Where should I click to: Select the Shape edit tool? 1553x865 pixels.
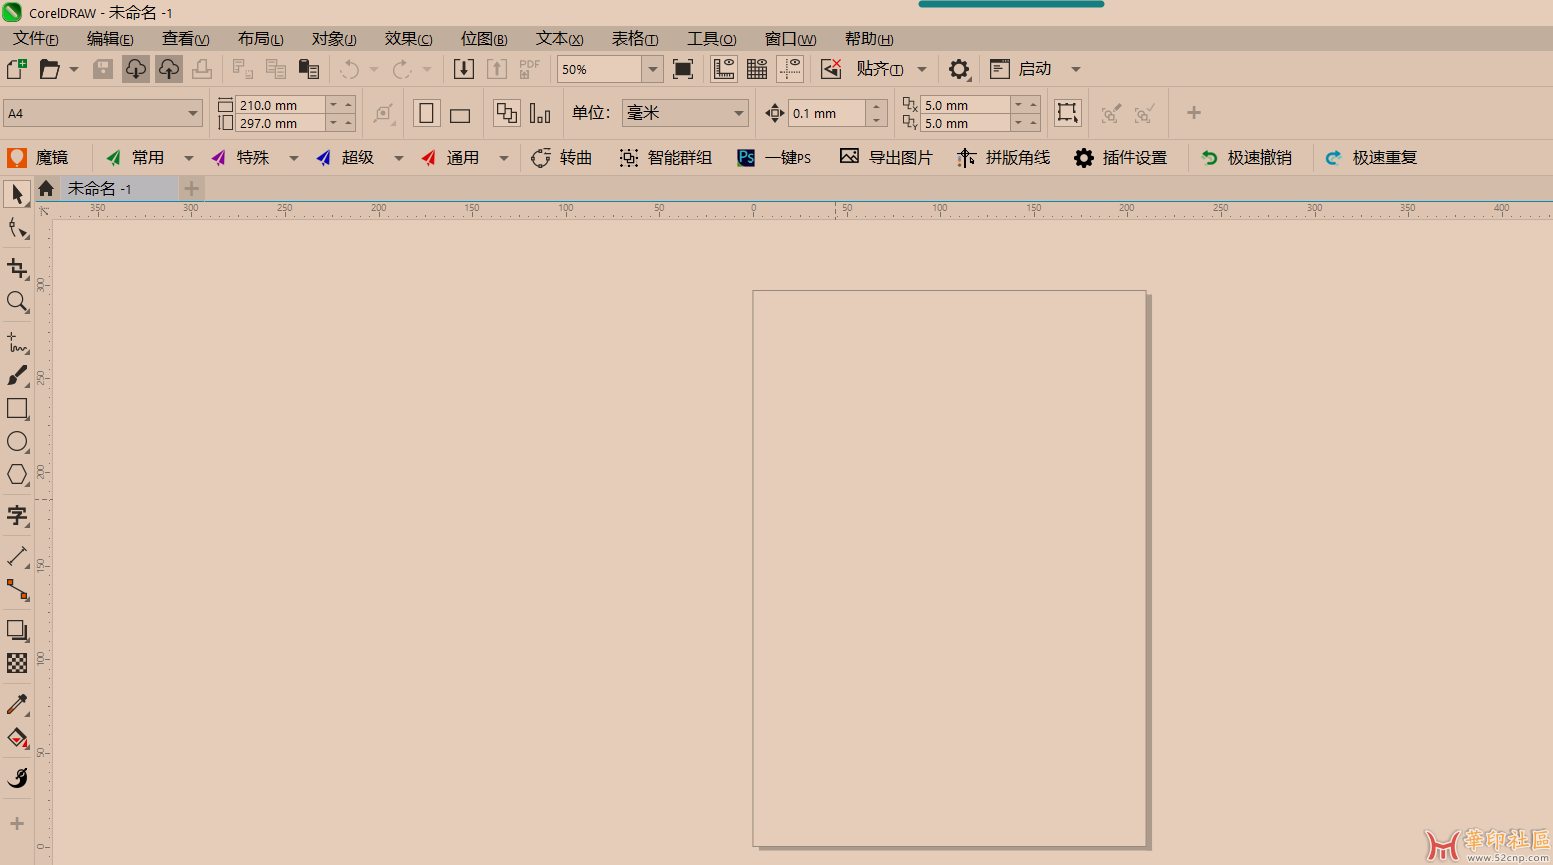tap(17, 229)
